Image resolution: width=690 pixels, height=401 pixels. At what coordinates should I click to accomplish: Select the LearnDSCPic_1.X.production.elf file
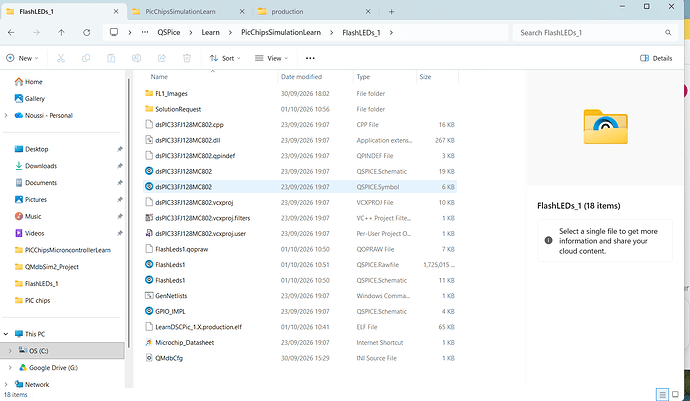click(198, 327)
